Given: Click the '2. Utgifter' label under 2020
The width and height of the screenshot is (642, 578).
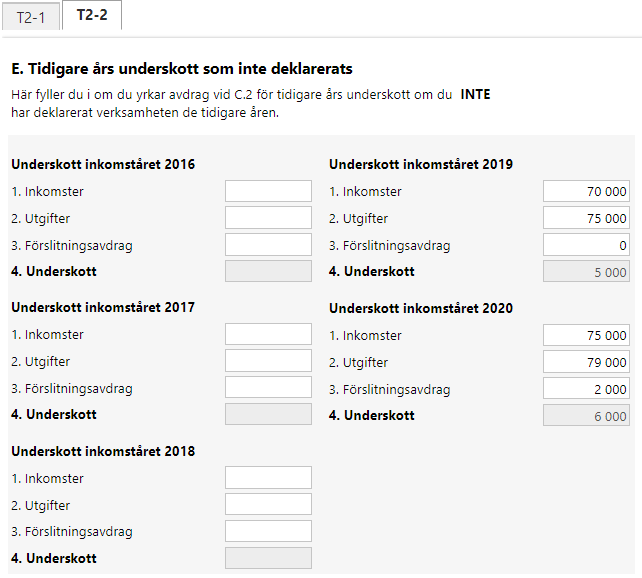Looking at the screenshot, I should tap(358, 362).
